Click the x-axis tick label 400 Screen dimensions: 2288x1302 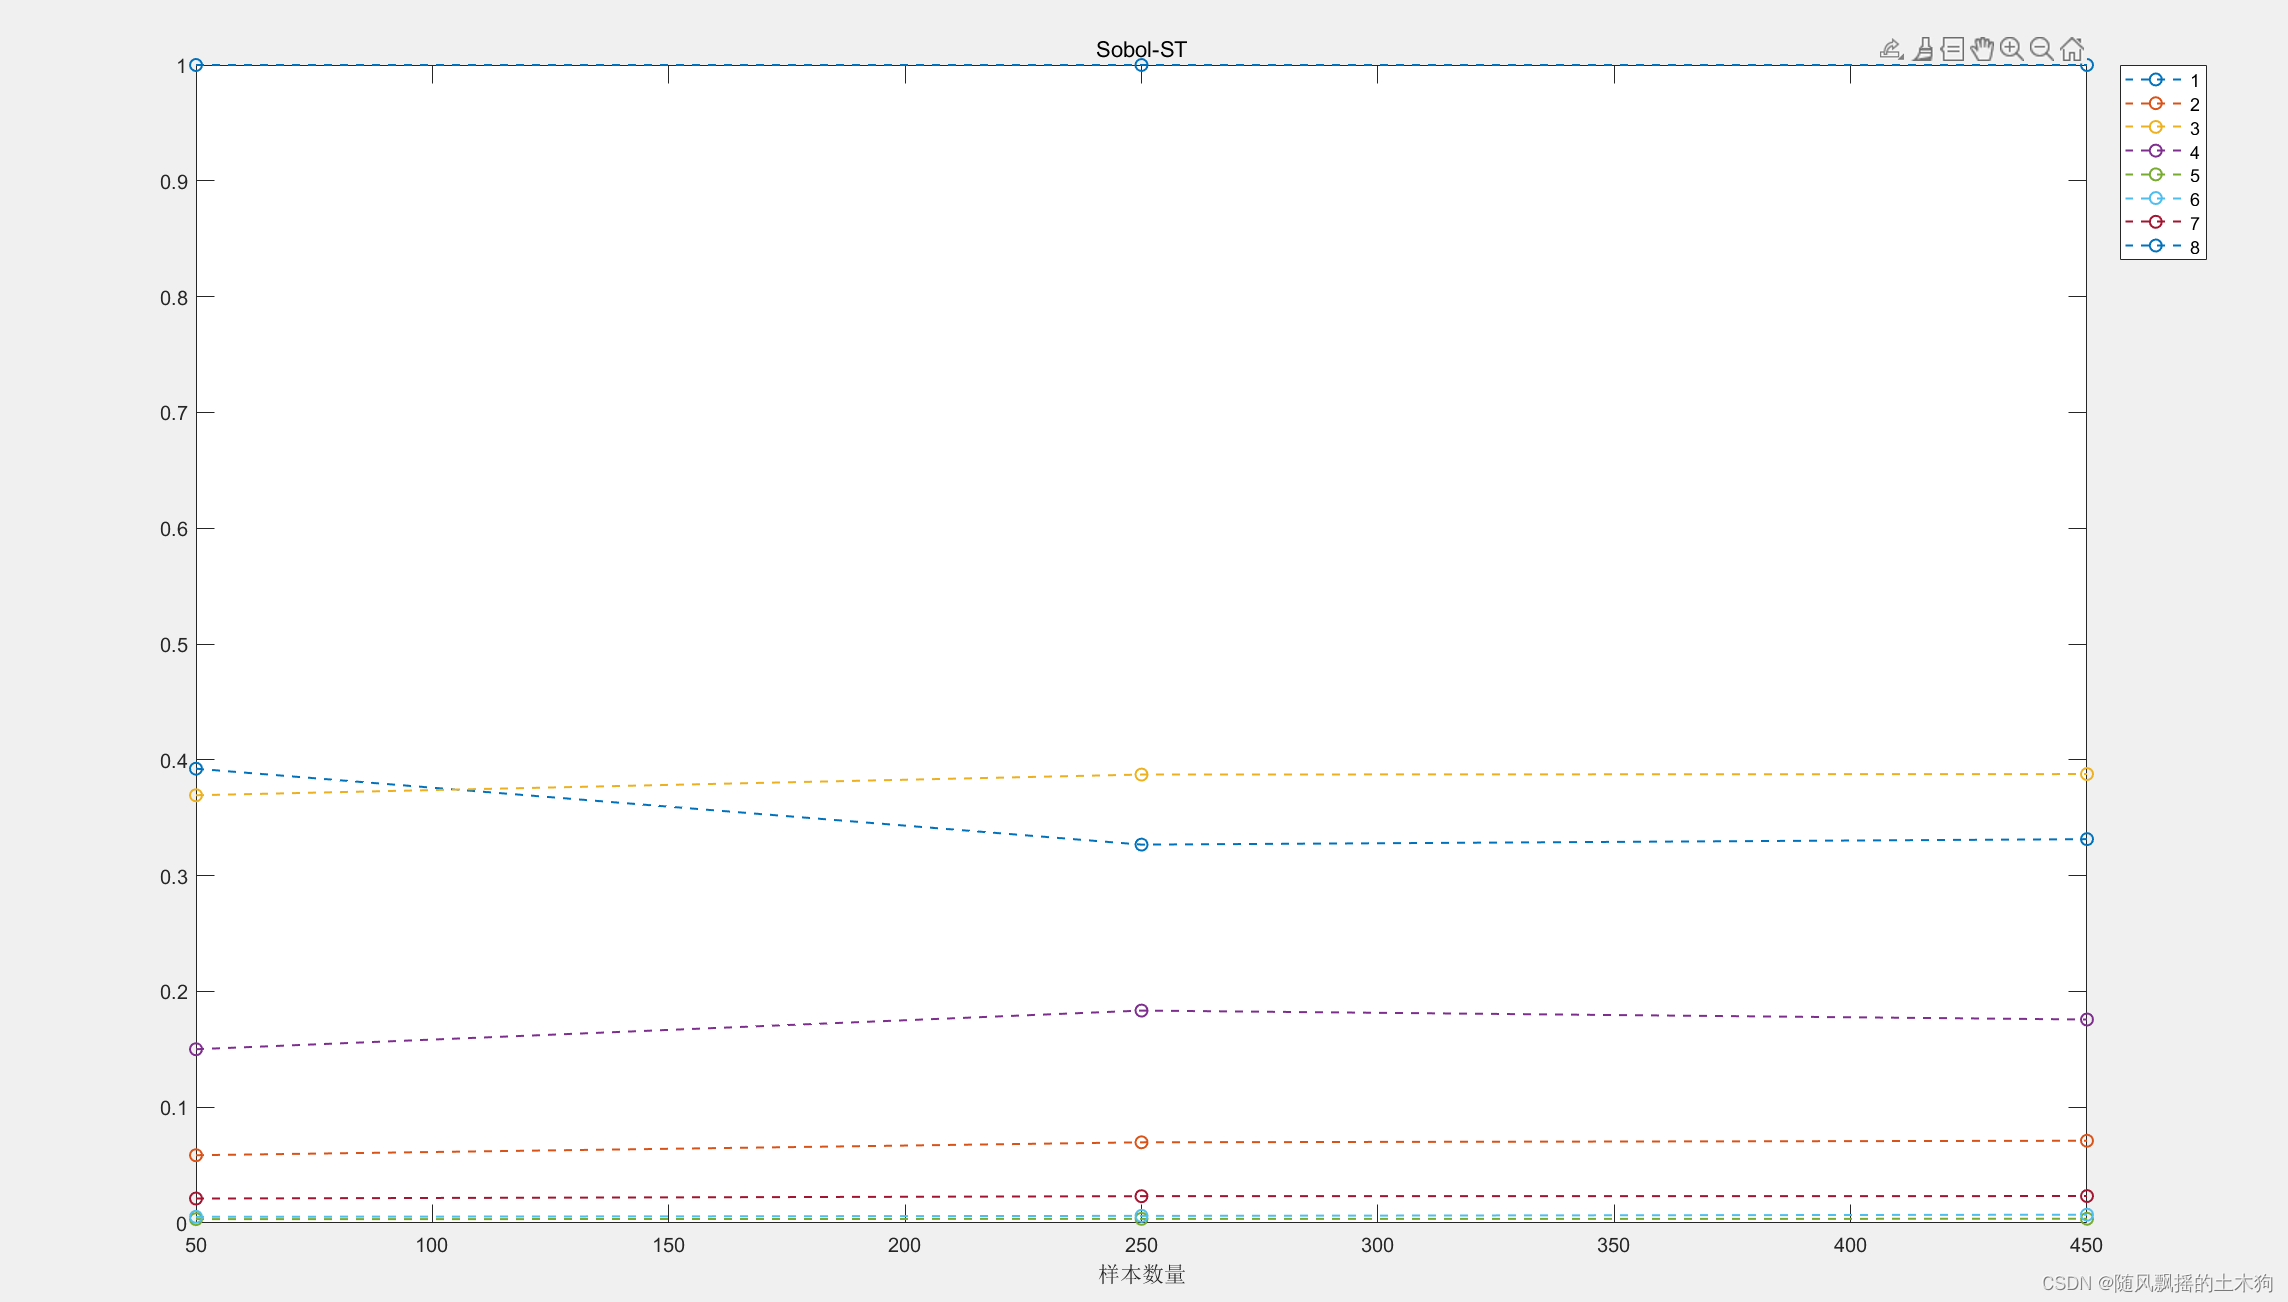tap(1850, 1245)
